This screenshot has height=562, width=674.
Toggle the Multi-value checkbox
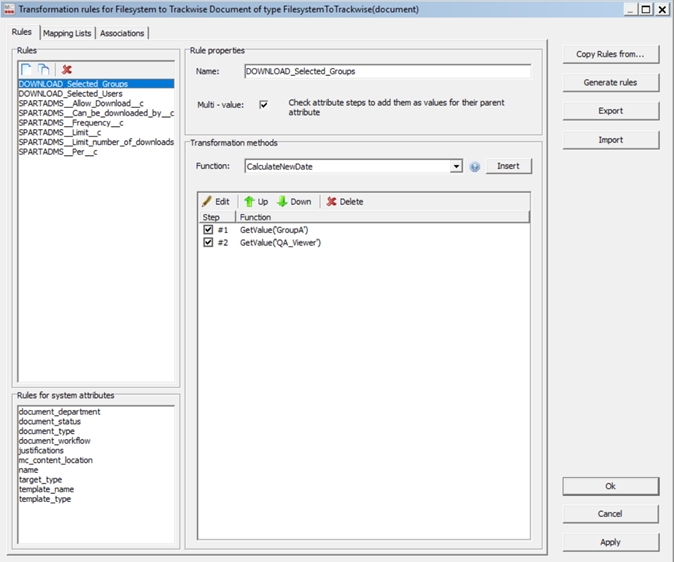click(264, 104)
